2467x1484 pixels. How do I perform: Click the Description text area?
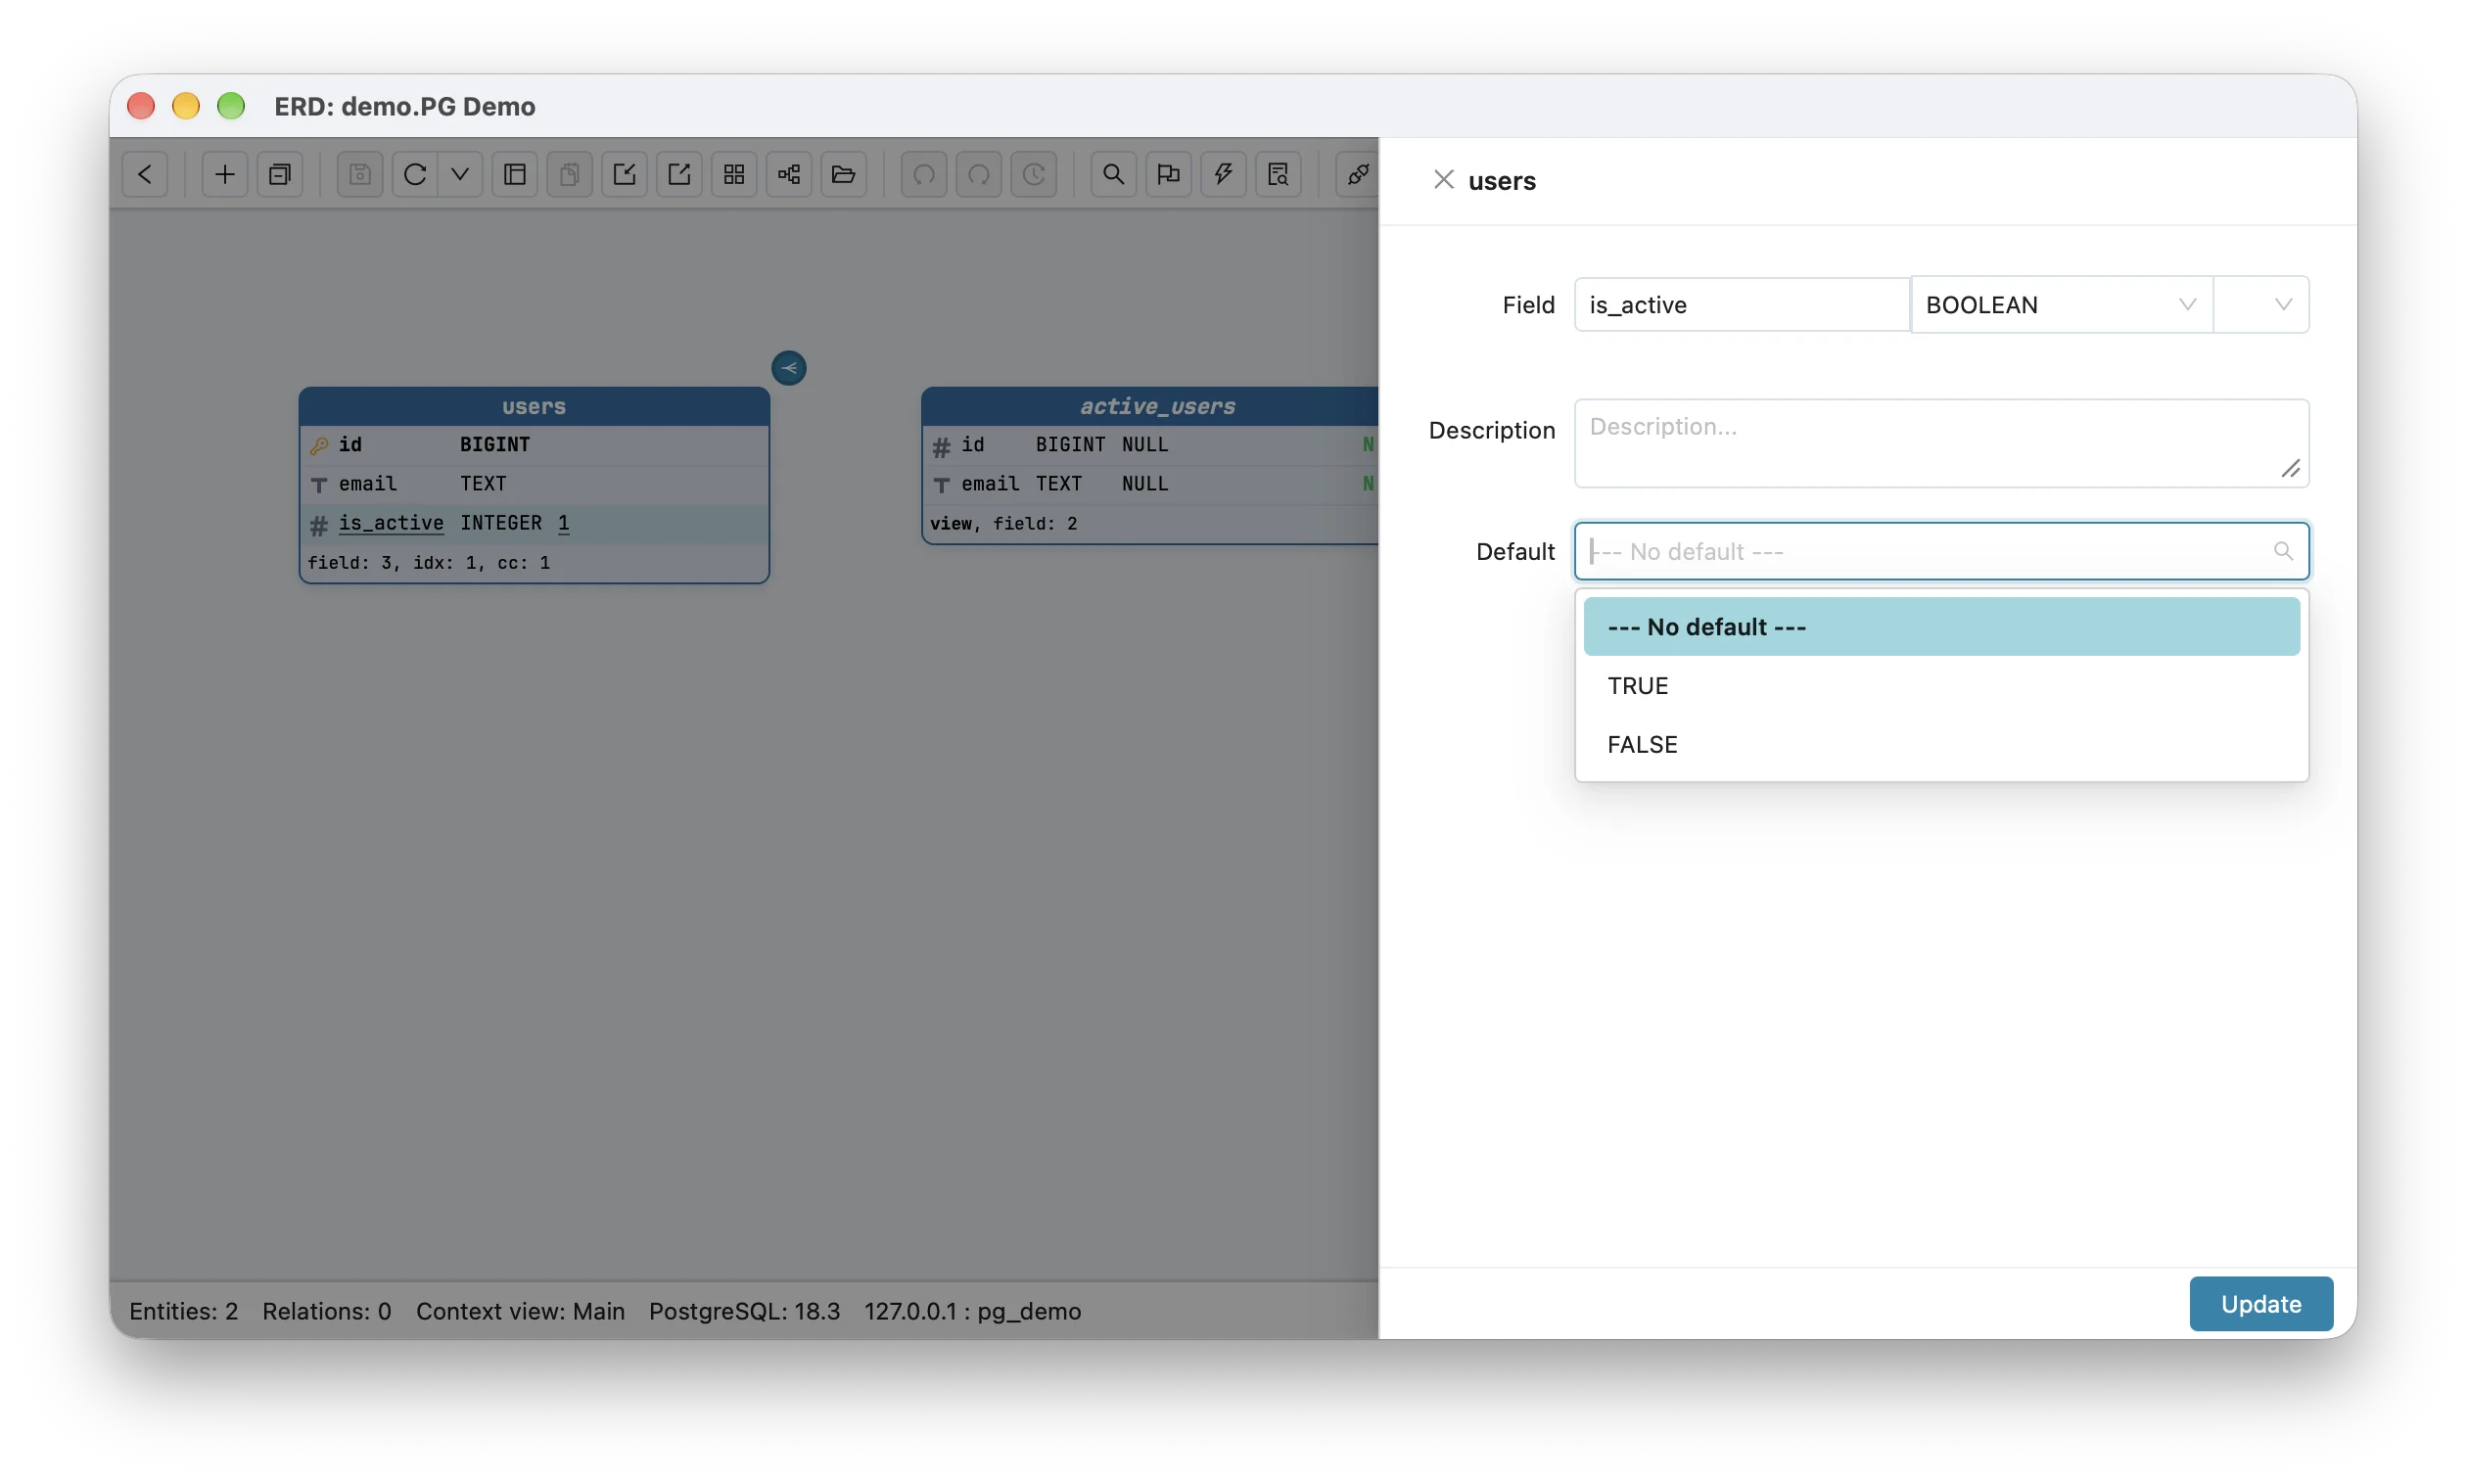coord(1941,443)
